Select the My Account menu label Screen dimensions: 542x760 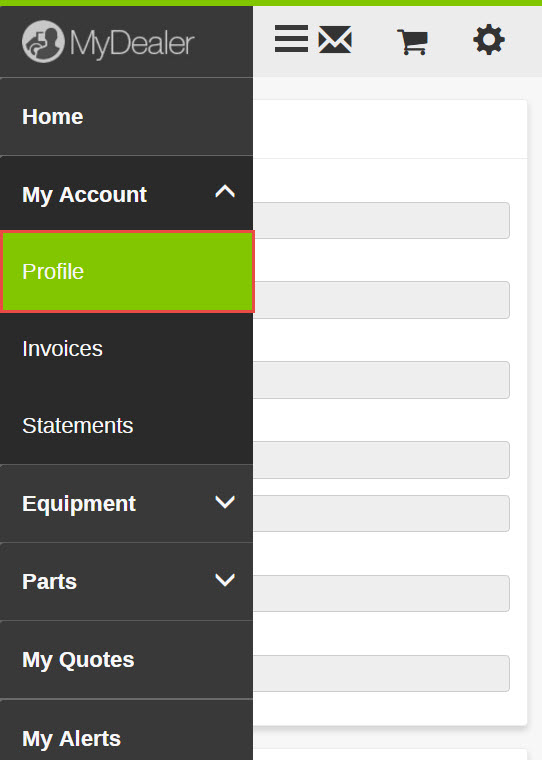point(84,195)
